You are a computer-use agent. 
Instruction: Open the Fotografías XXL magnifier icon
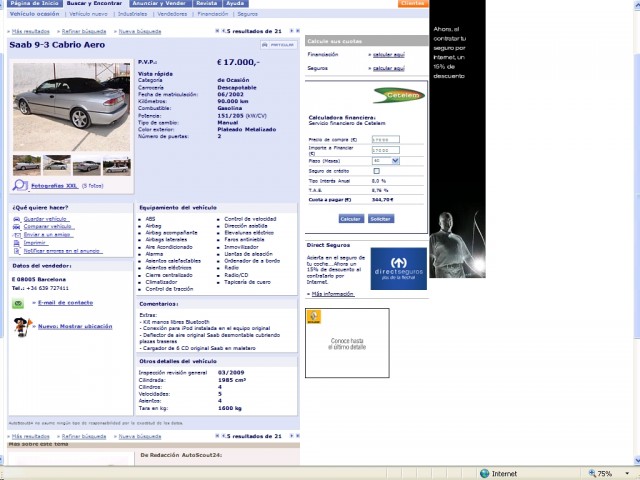tap(20, 185)
